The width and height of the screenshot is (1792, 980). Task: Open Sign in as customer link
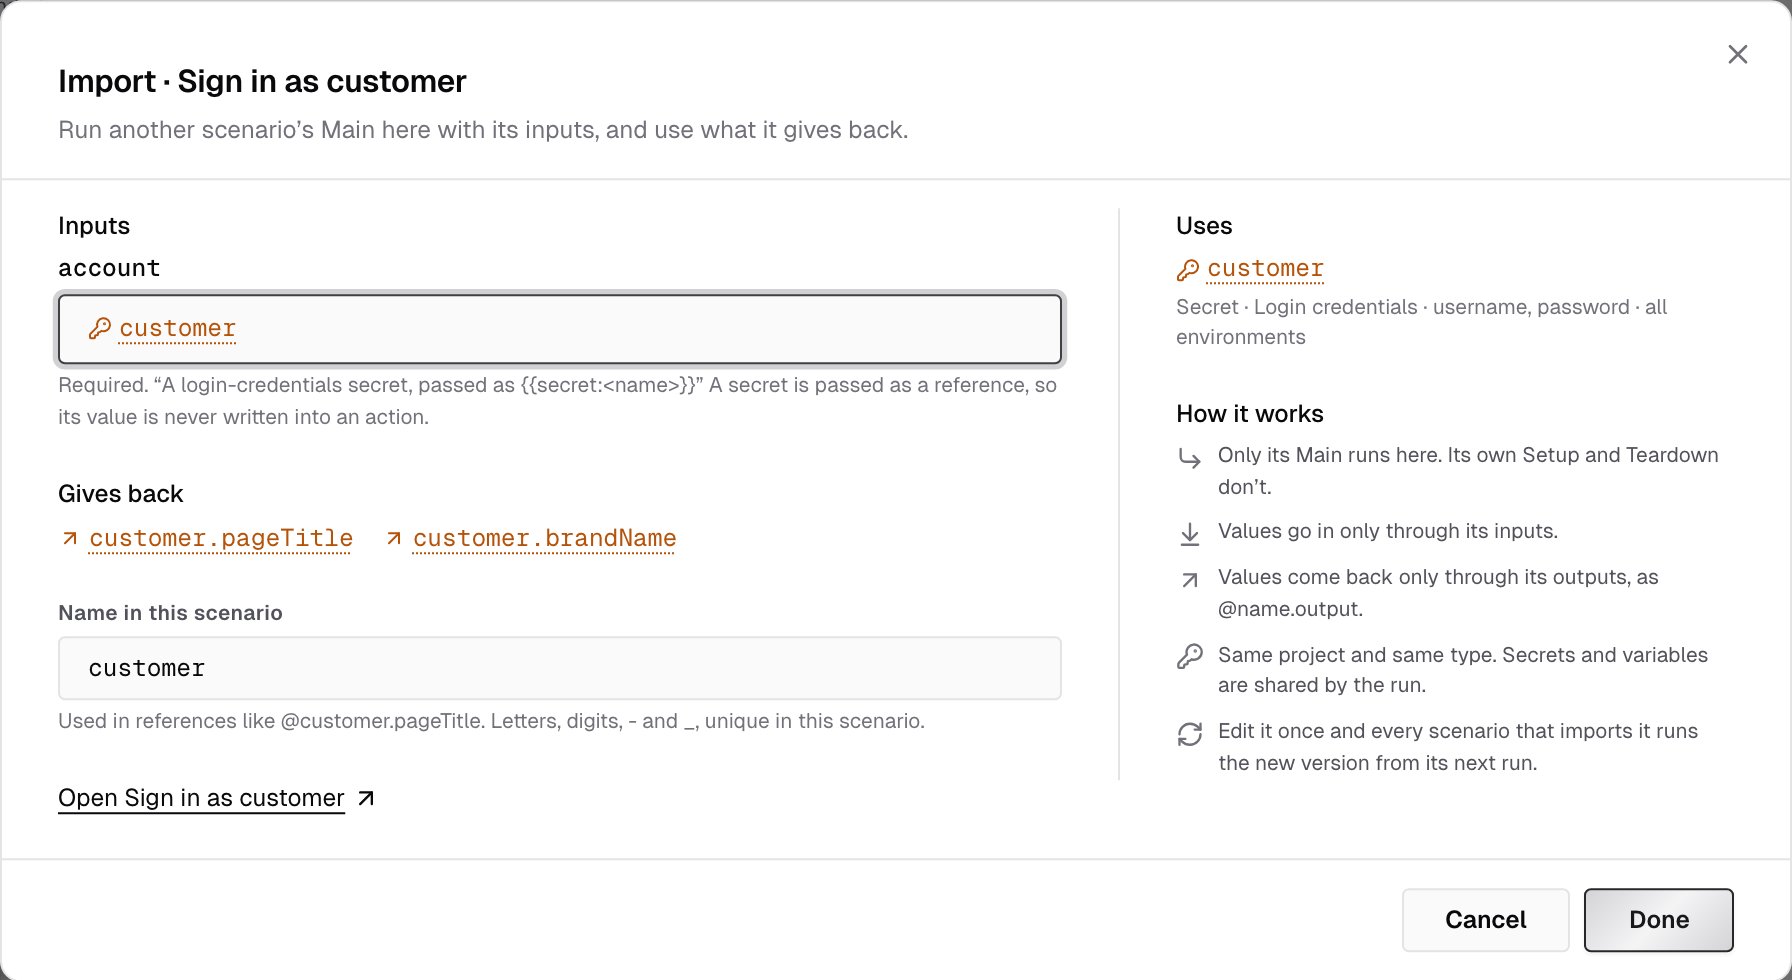coord(201,798)
